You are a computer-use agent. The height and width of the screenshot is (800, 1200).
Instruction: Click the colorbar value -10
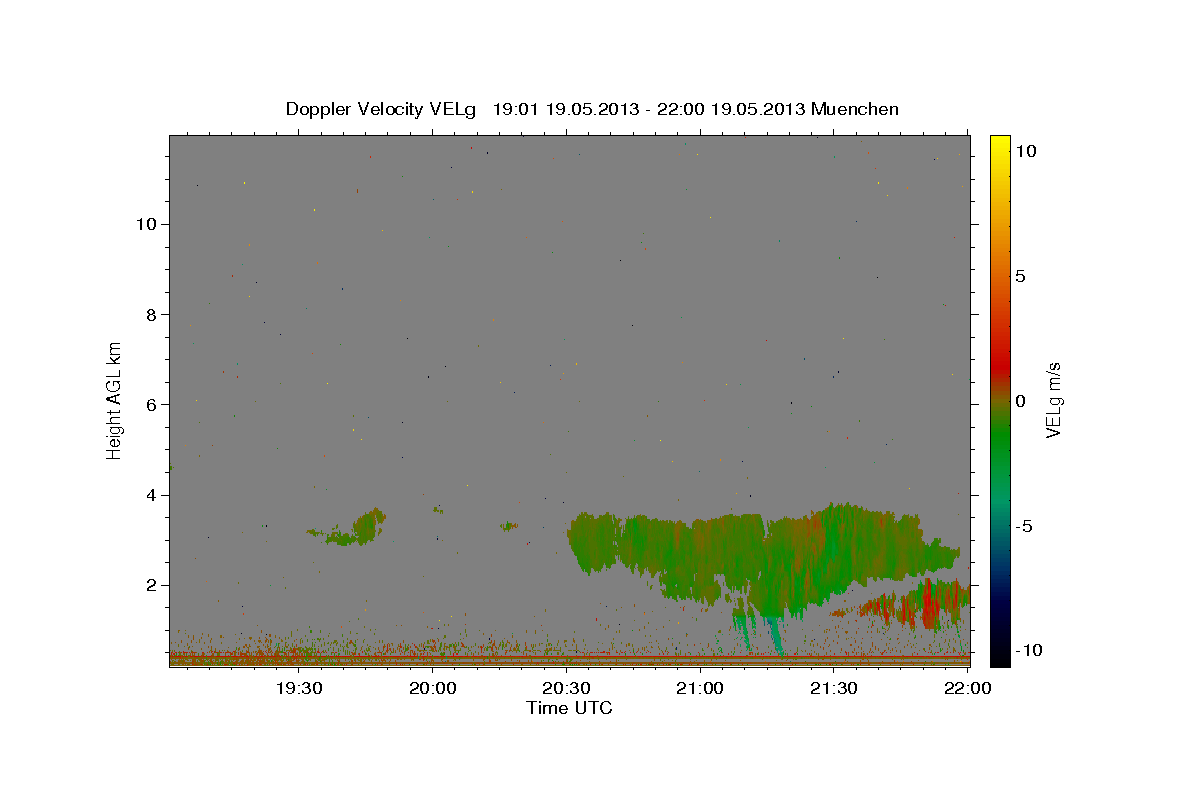point(1028,651)
